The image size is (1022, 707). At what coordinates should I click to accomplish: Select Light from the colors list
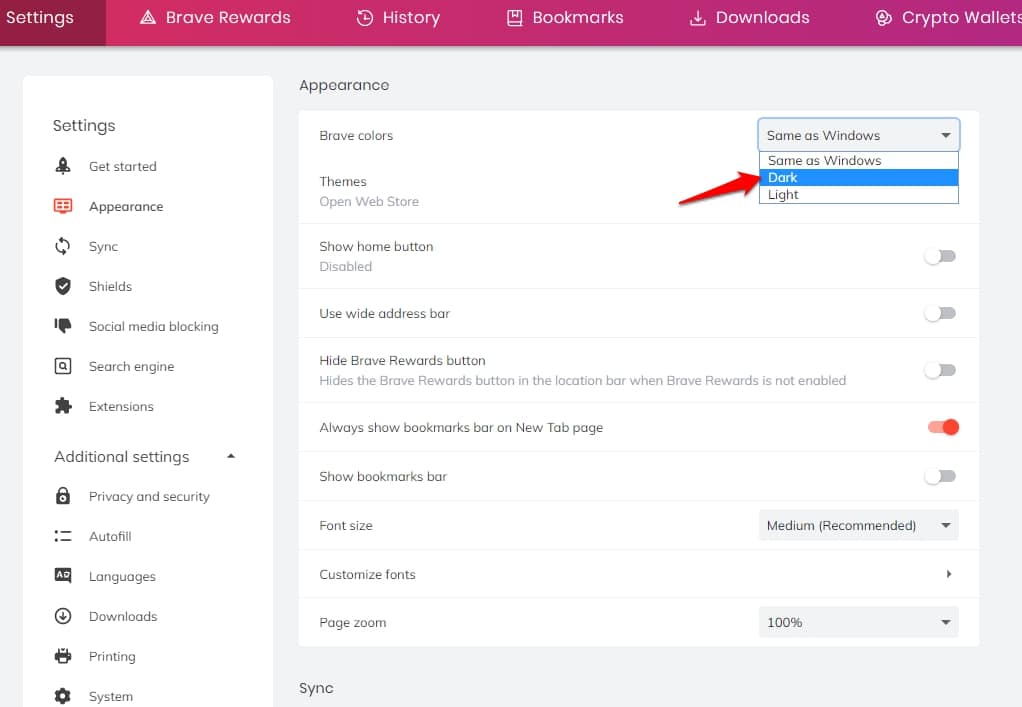click(x=858, y=194)
